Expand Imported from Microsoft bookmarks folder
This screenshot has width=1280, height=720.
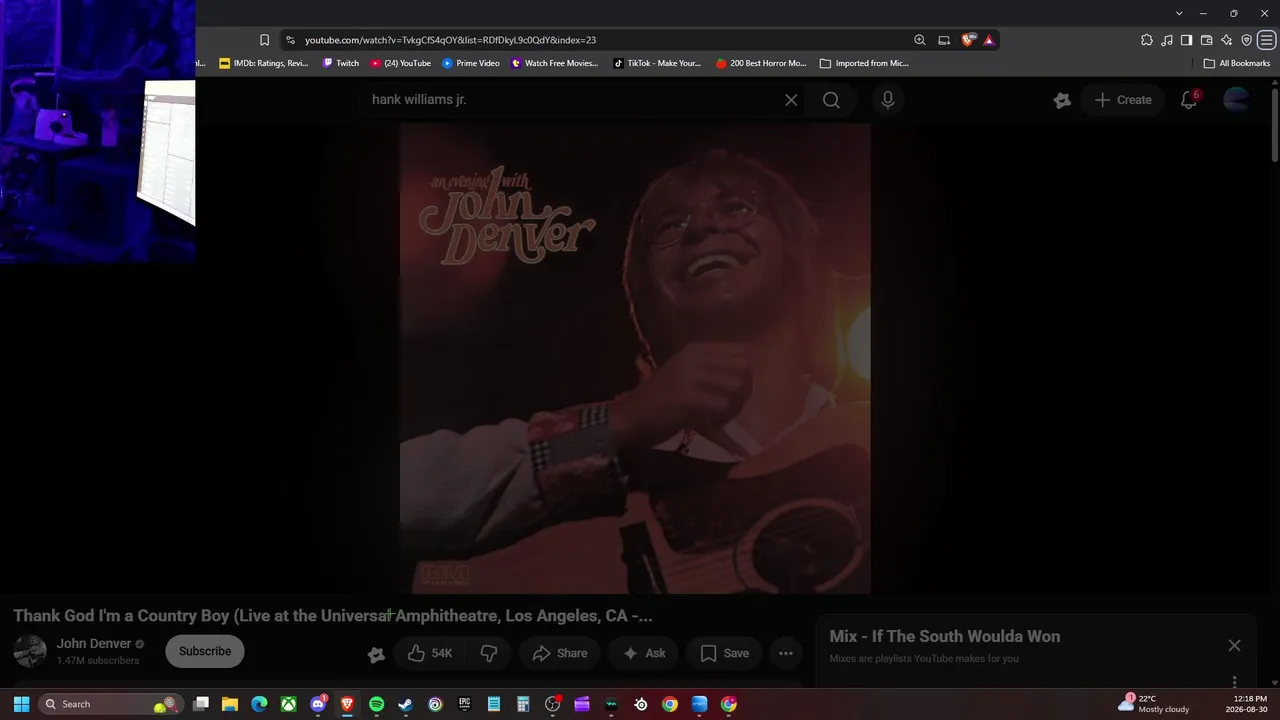[864, 63]
